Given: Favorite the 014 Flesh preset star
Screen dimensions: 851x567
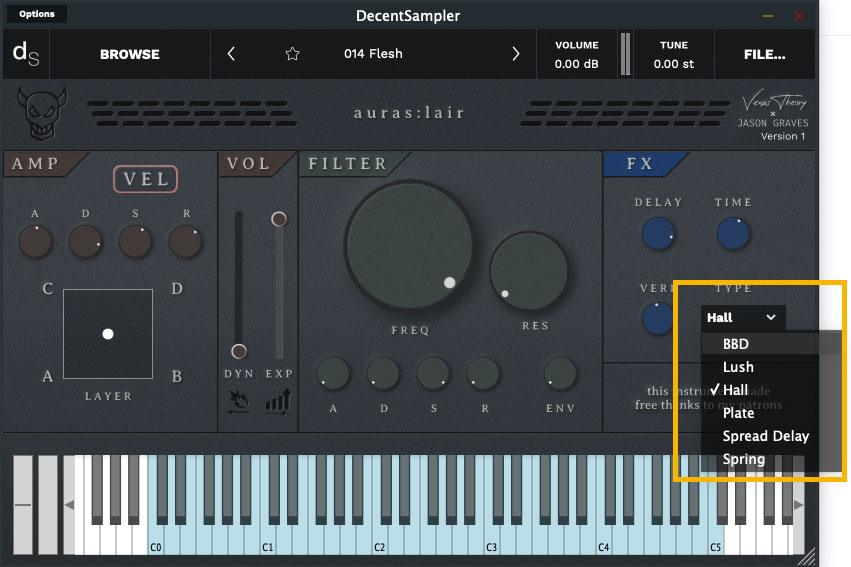Looking at the screenshot, I should (293, 54).
